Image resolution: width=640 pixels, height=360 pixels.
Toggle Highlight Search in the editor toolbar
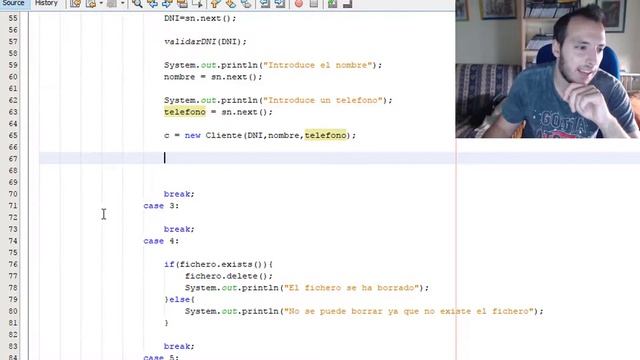tap(182, 4)
